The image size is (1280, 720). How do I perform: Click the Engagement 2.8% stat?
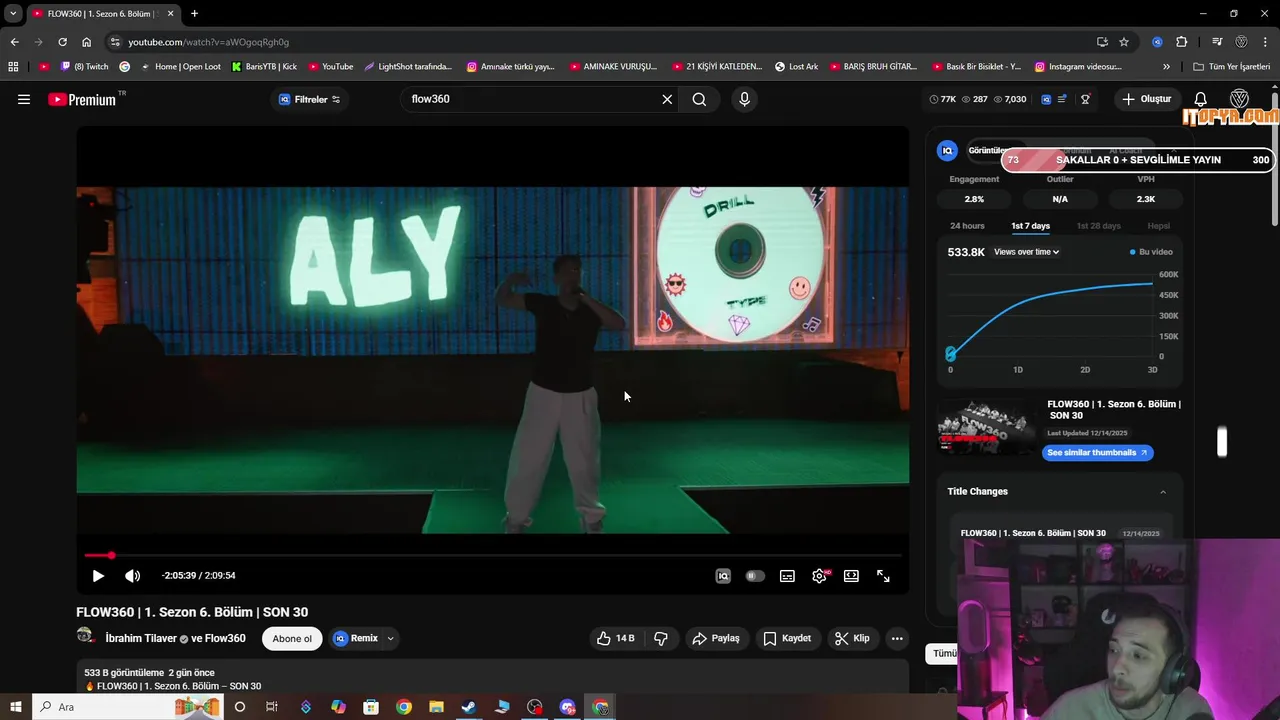pos(974,199)
